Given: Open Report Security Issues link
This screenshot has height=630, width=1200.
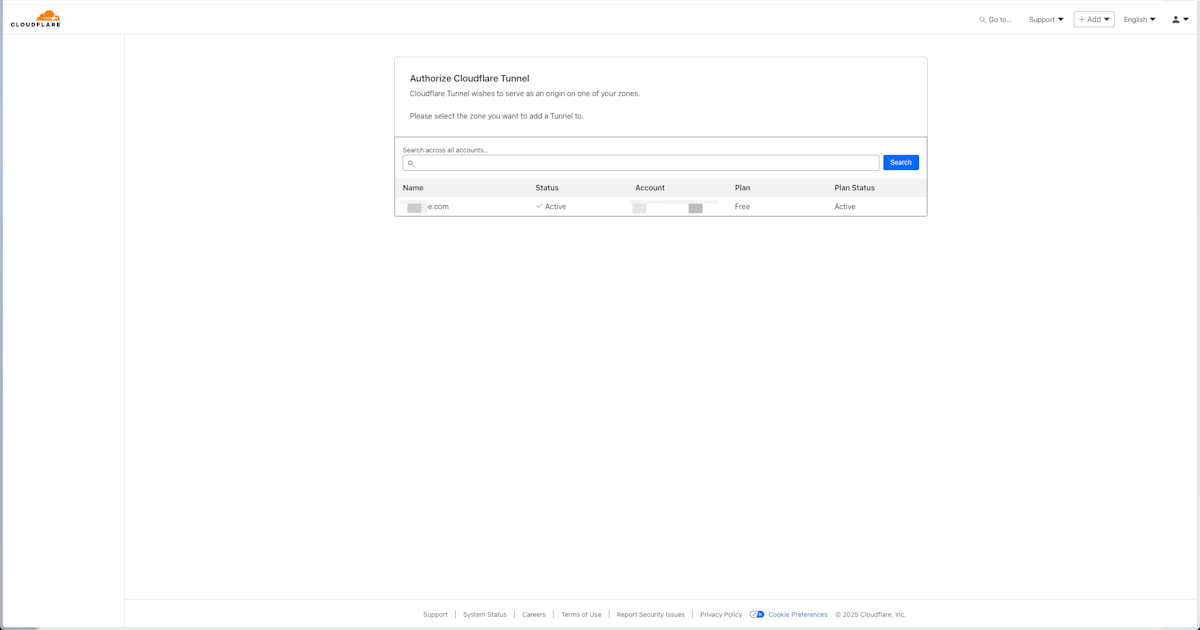Looking at the screenshot, I should [651, 615].
